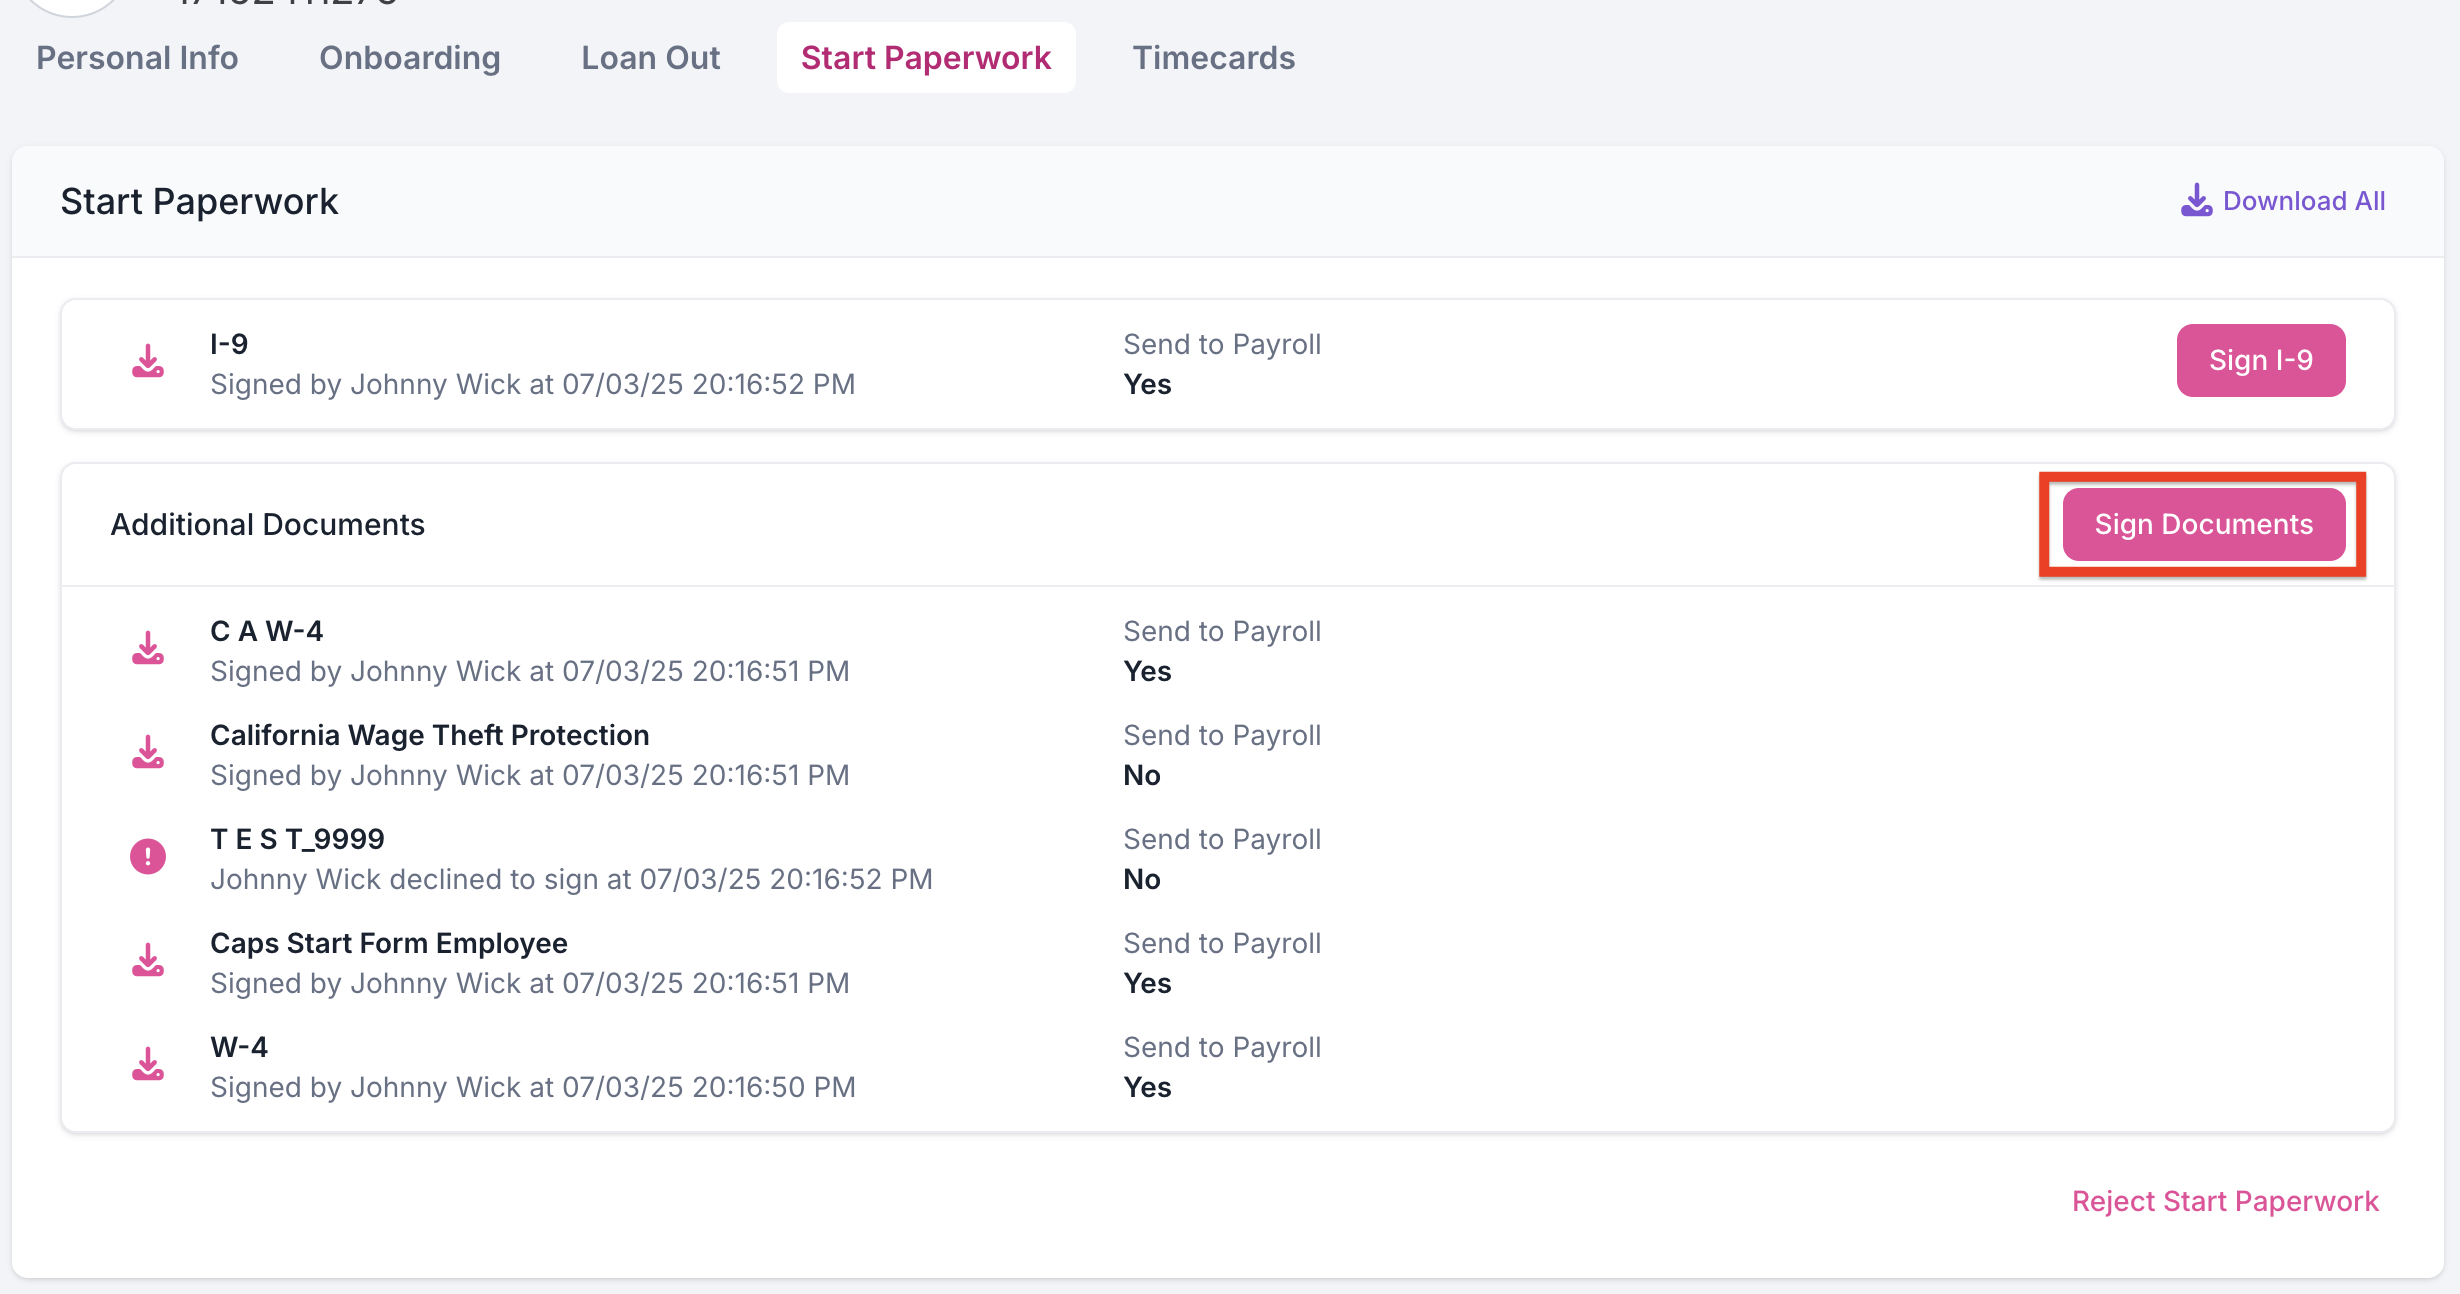
Task: Download the W-4 document icon
Action: pos(148,1064)
